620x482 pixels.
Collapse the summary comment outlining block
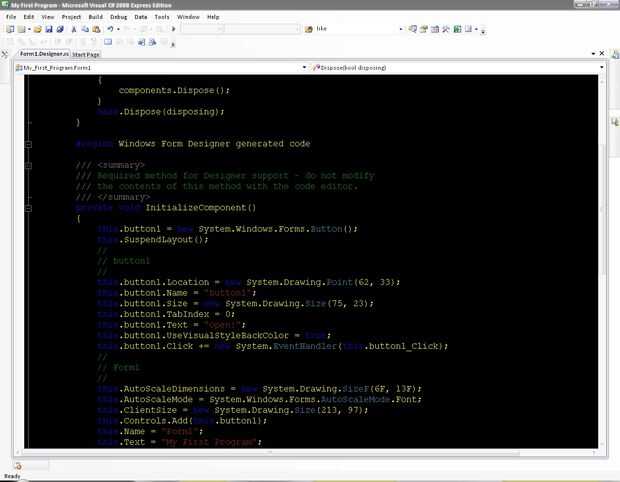[x=28, y=166]
